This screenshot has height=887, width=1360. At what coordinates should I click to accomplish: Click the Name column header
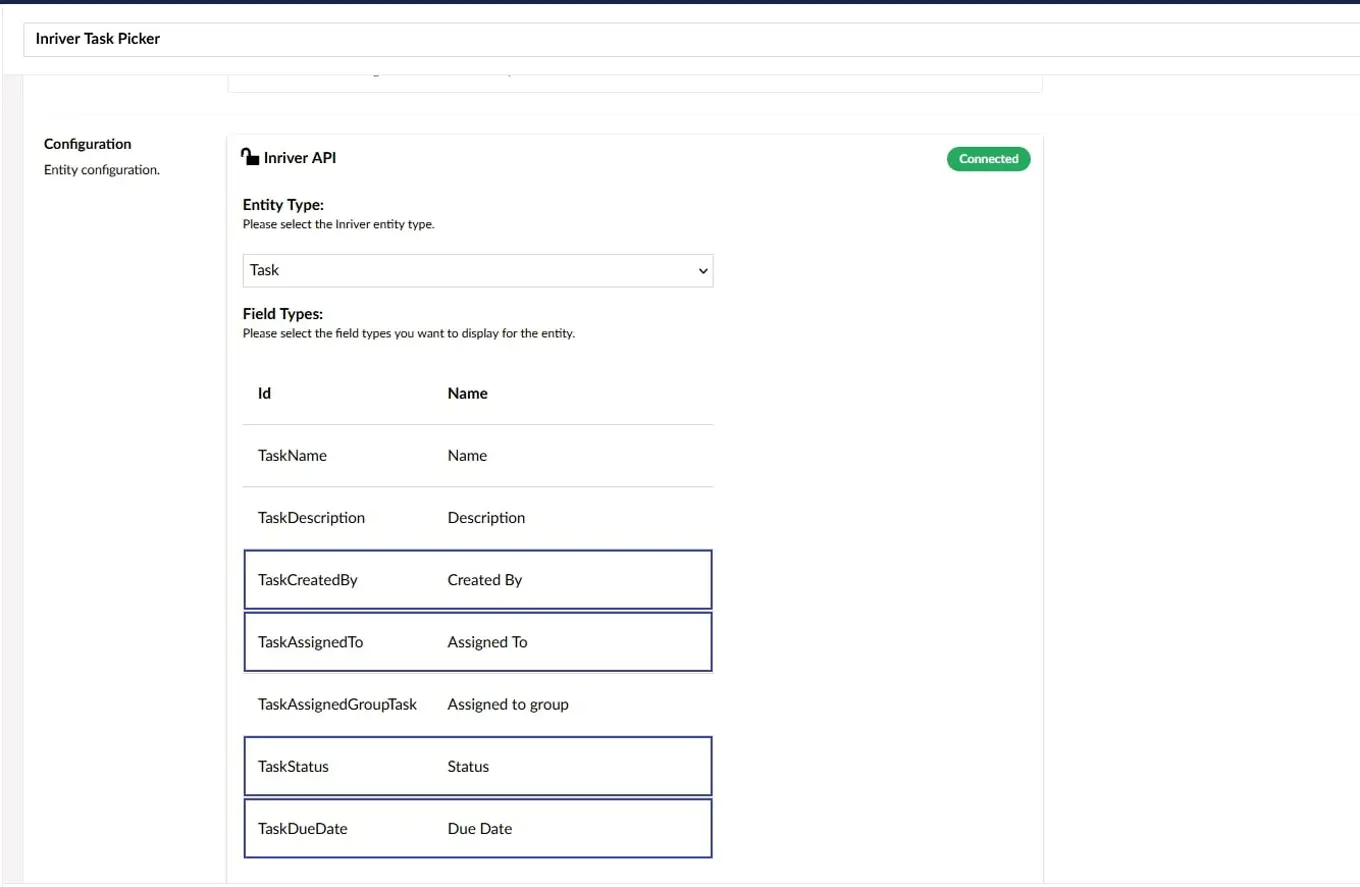point(468,393)
